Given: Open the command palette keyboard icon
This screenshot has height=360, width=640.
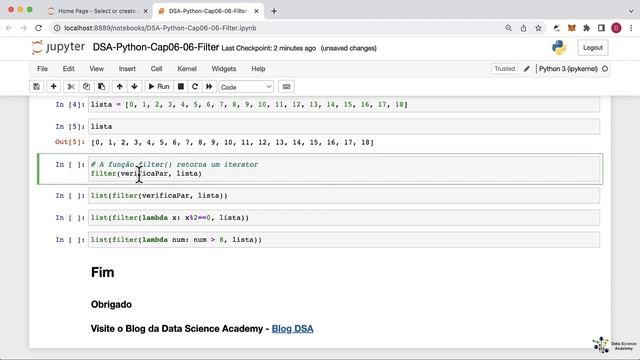Looking at the screenshot, I should tap(287, 87).
